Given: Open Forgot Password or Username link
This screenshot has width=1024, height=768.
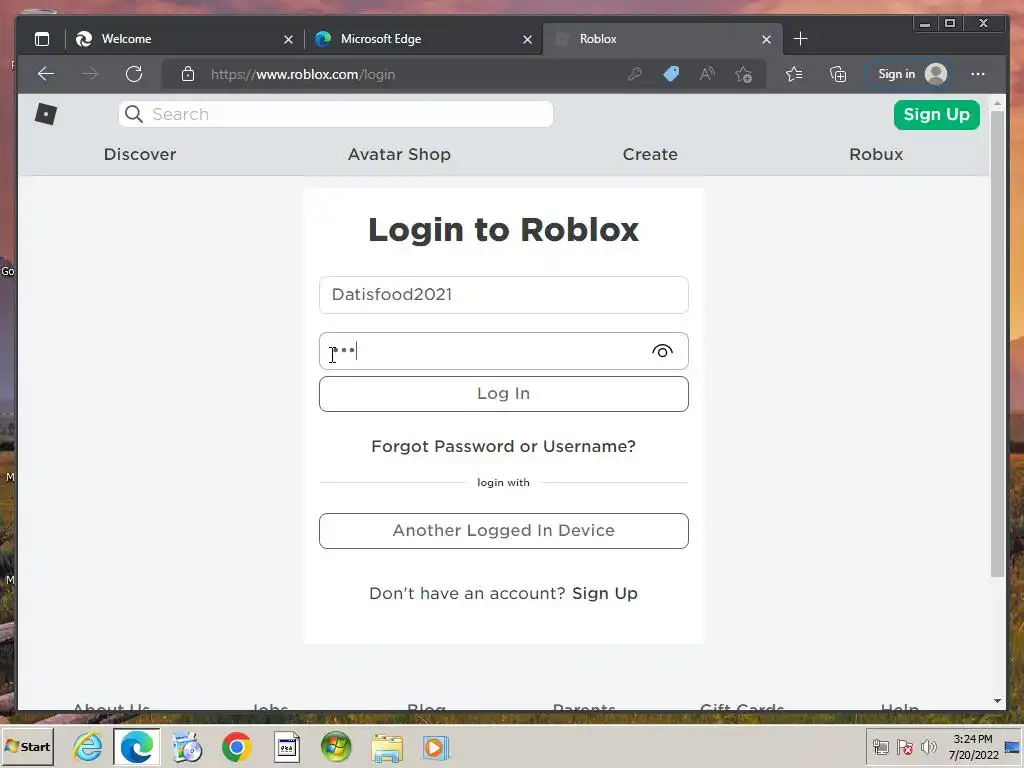Looking at the screenshot, I should click(x=504, y=447).
